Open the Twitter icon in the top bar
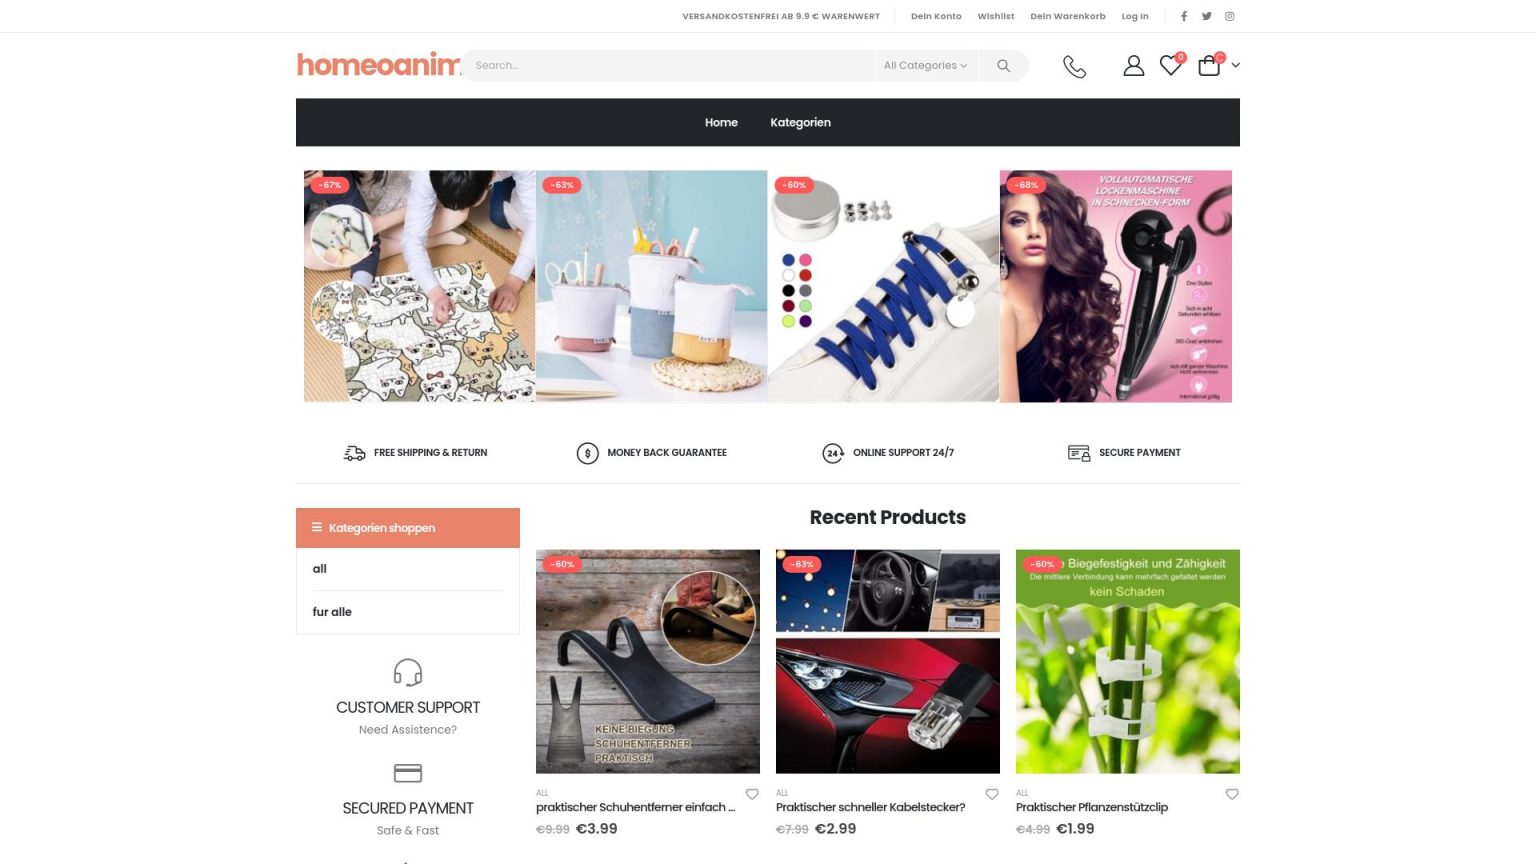The image size is (1536, 864). click(x=1207, y=16)
